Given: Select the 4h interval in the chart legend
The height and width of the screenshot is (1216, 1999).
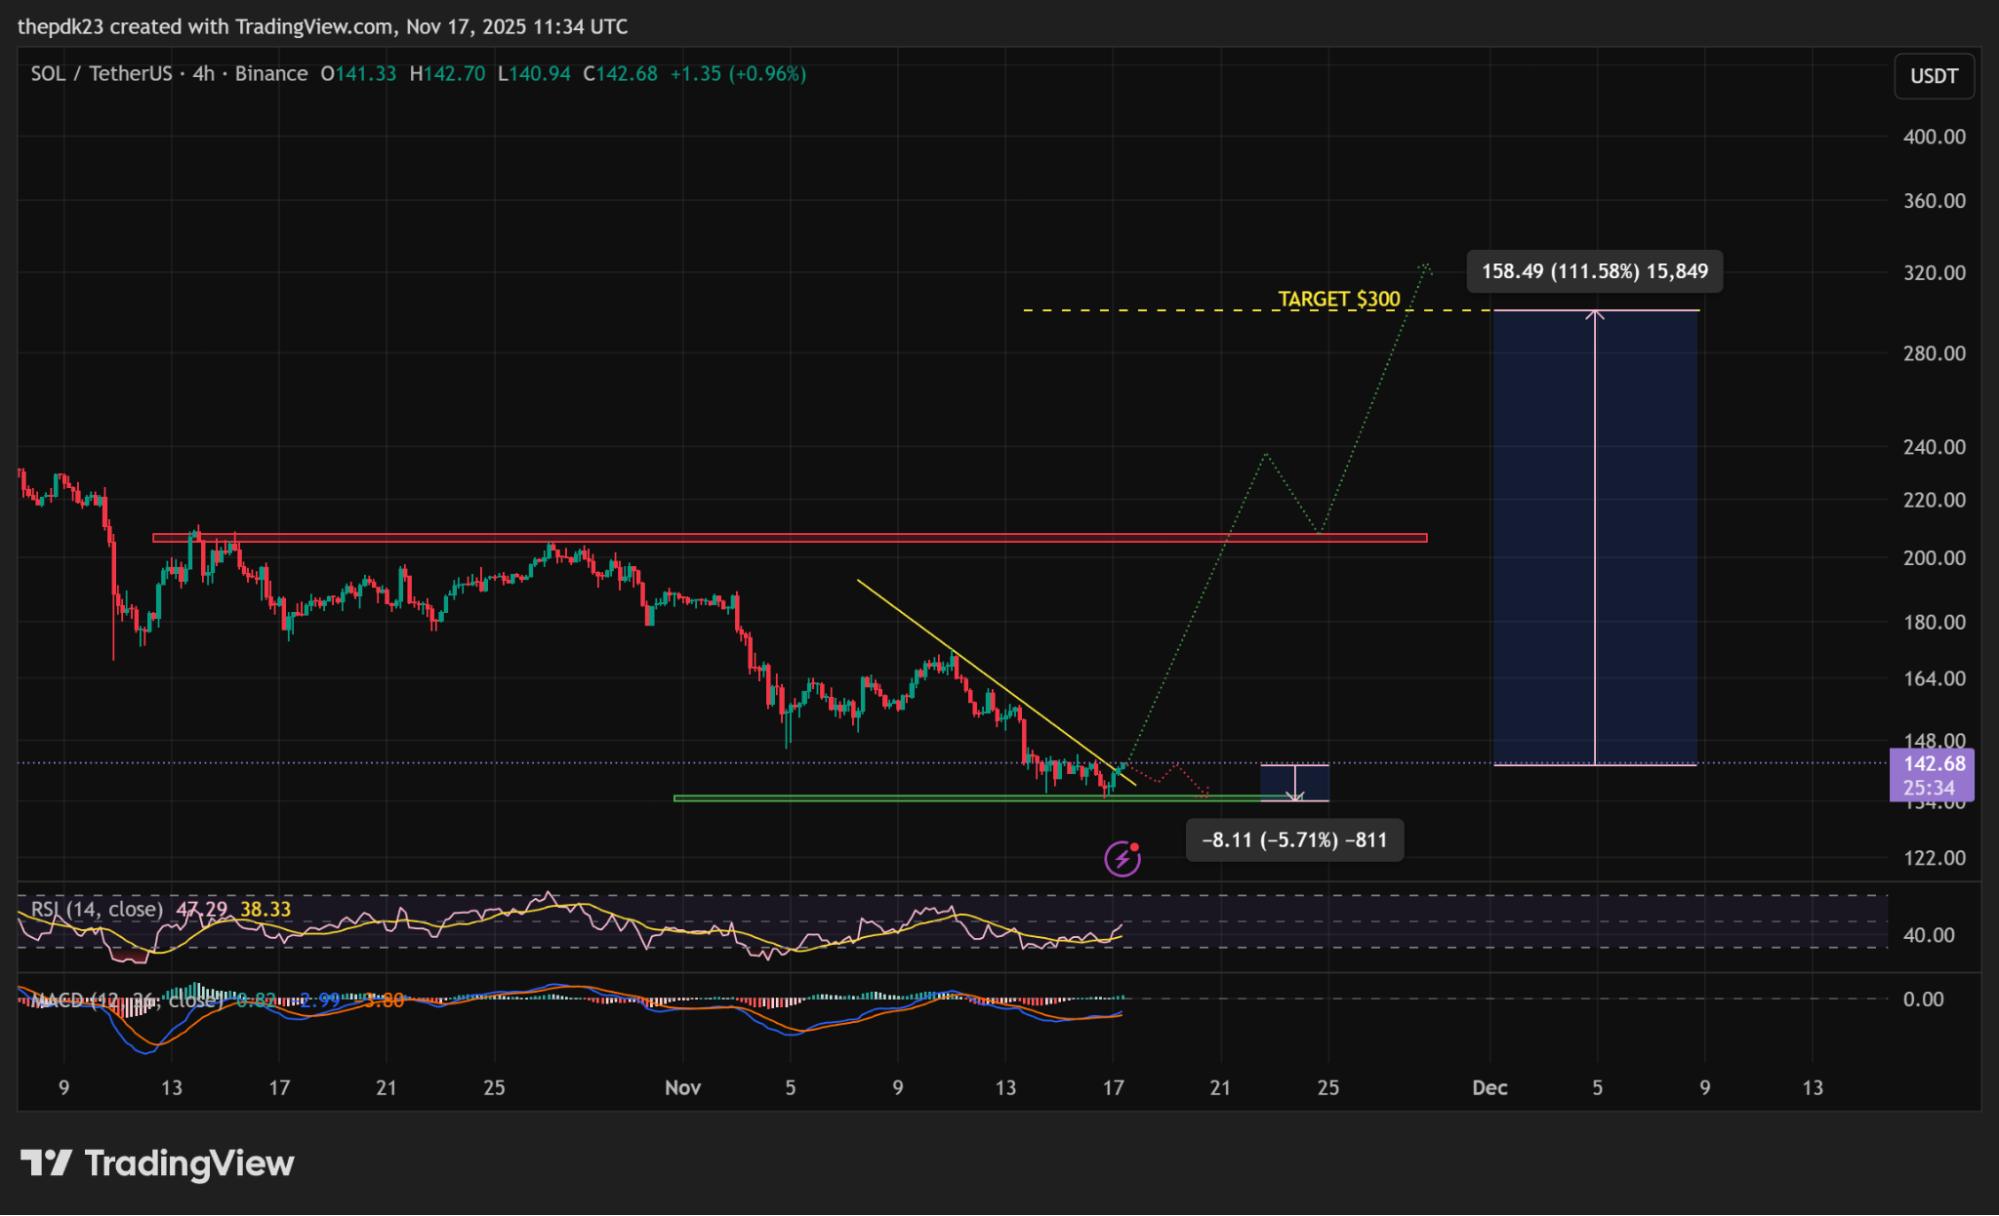Looking at the screenshot, I should (203, 74).
